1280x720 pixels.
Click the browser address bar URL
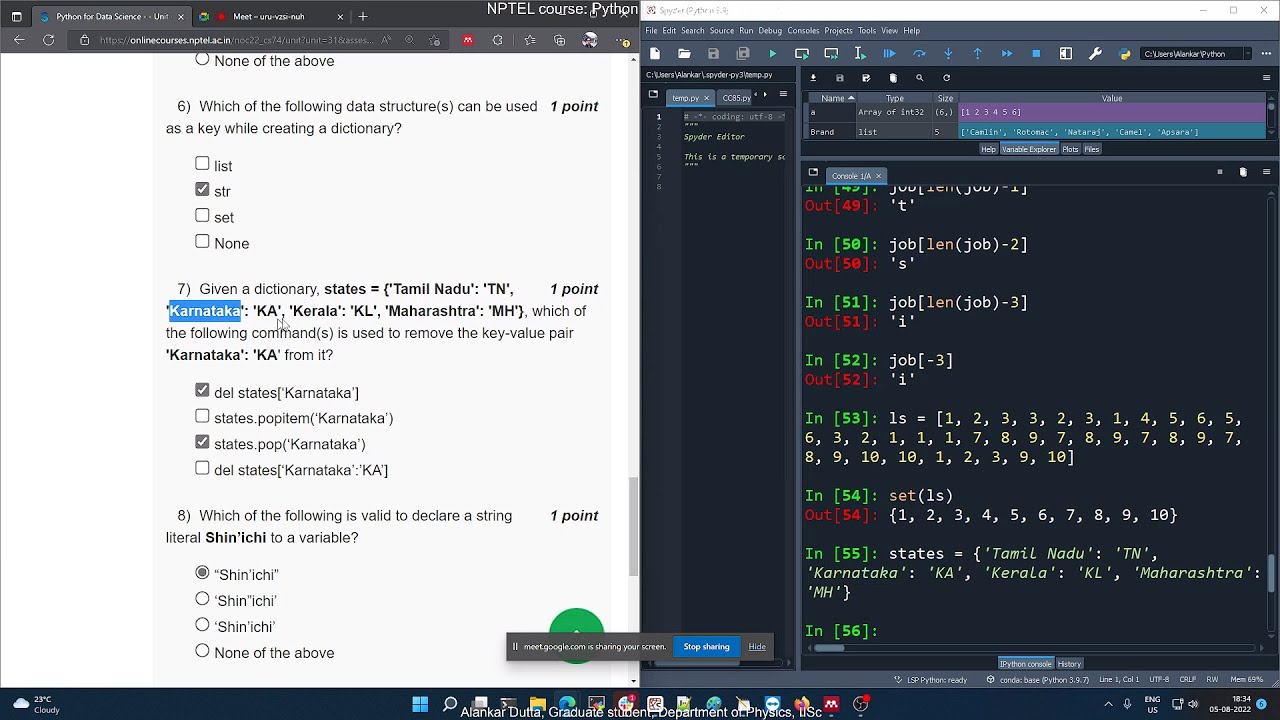[x=237, y=40]
